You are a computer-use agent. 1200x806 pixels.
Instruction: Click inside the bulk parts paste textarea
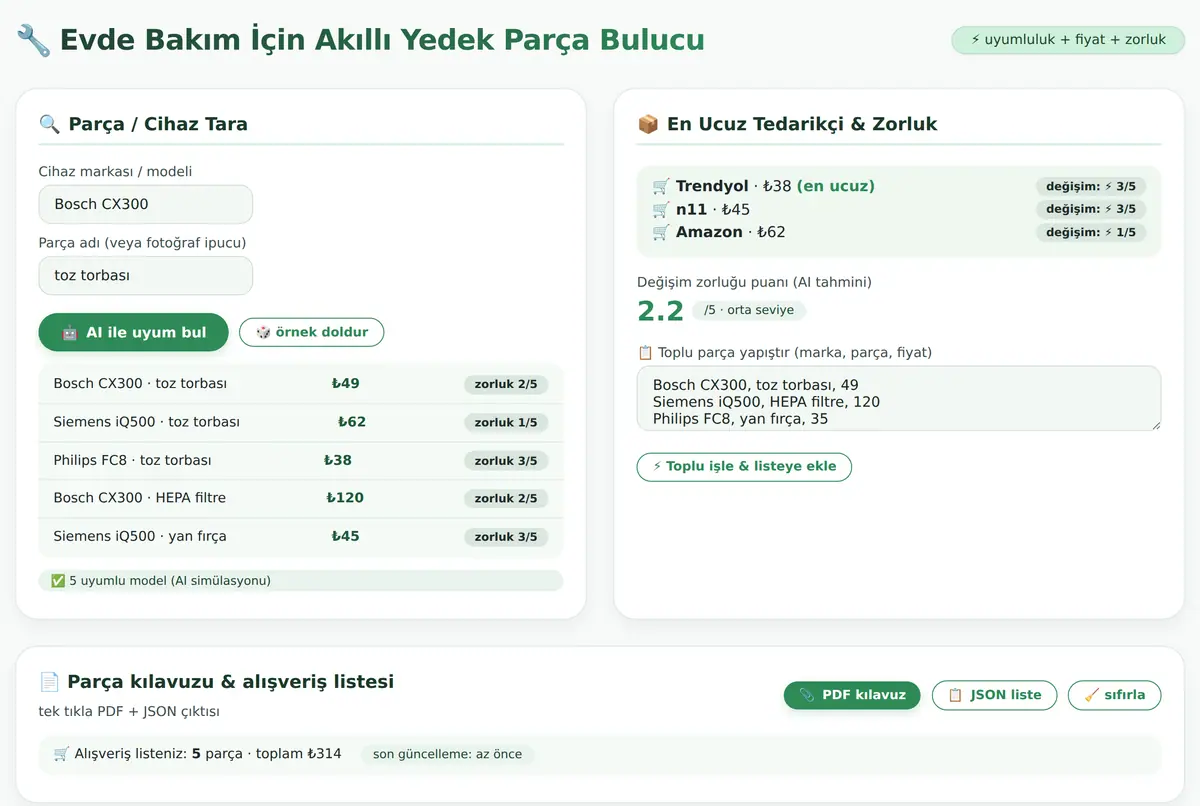tap(899, 398)
